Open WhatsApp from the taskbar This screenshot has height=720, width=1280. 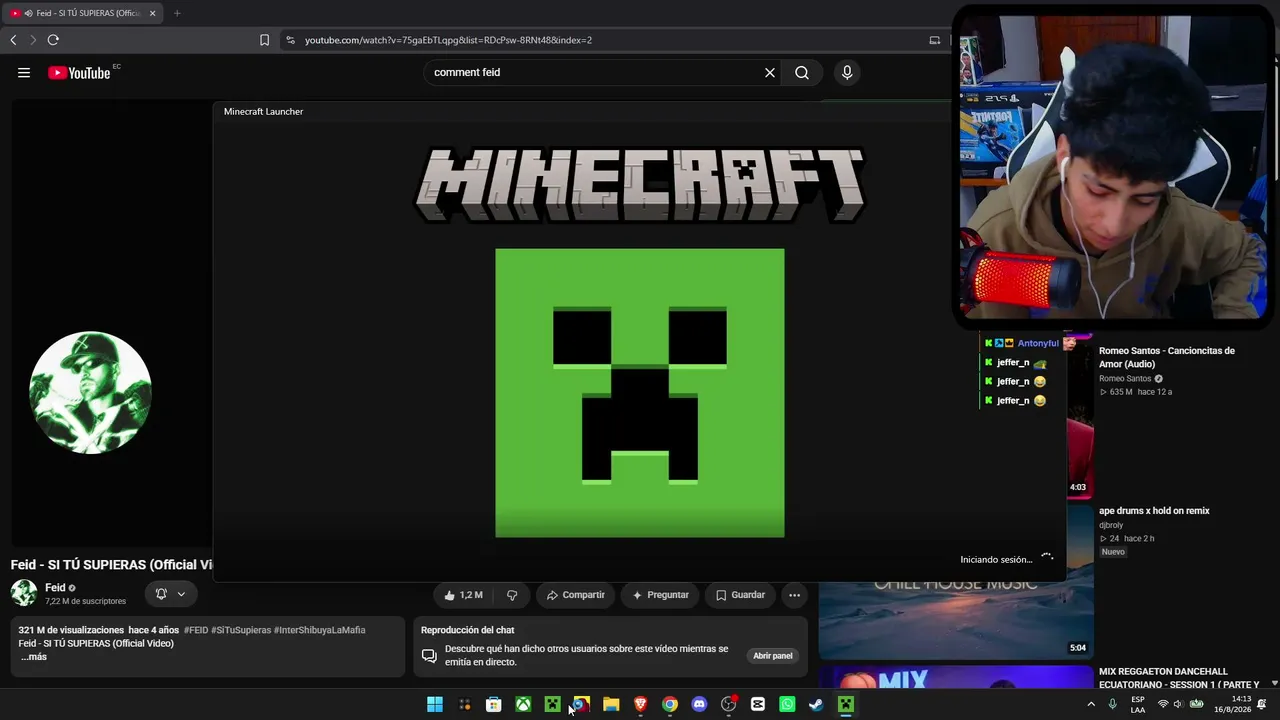(787, 704)
